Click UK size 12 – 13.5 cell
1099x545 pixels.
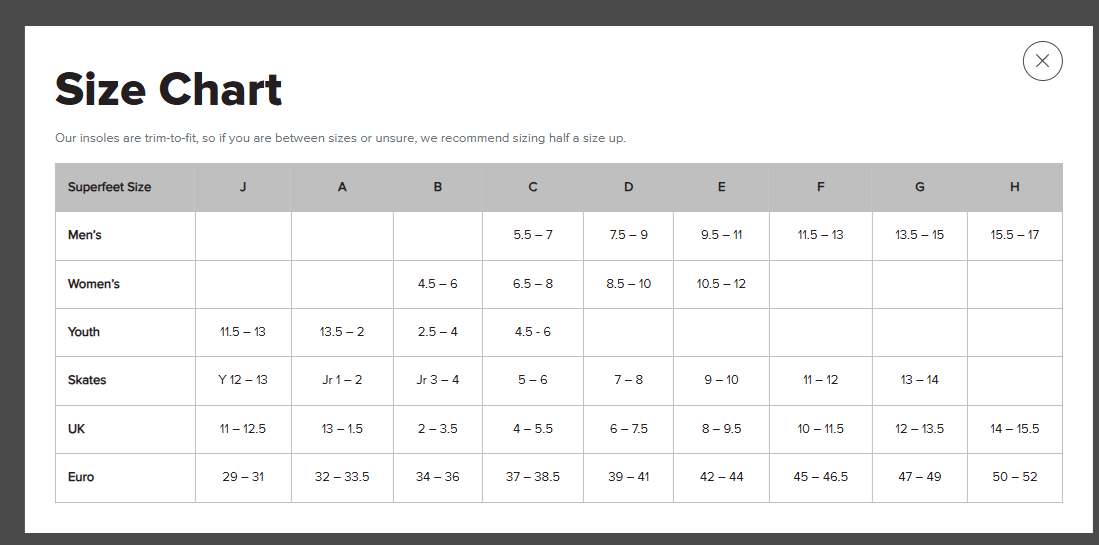click(920, 429)
